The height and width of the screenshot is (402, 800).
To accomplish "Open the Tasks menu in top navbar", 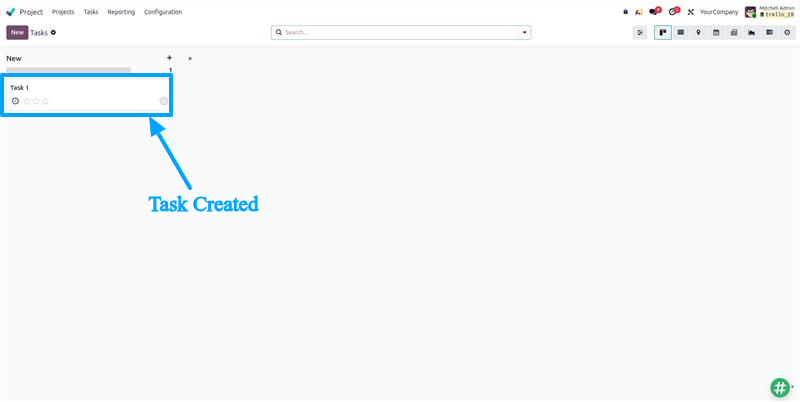I will click(91, 12).
